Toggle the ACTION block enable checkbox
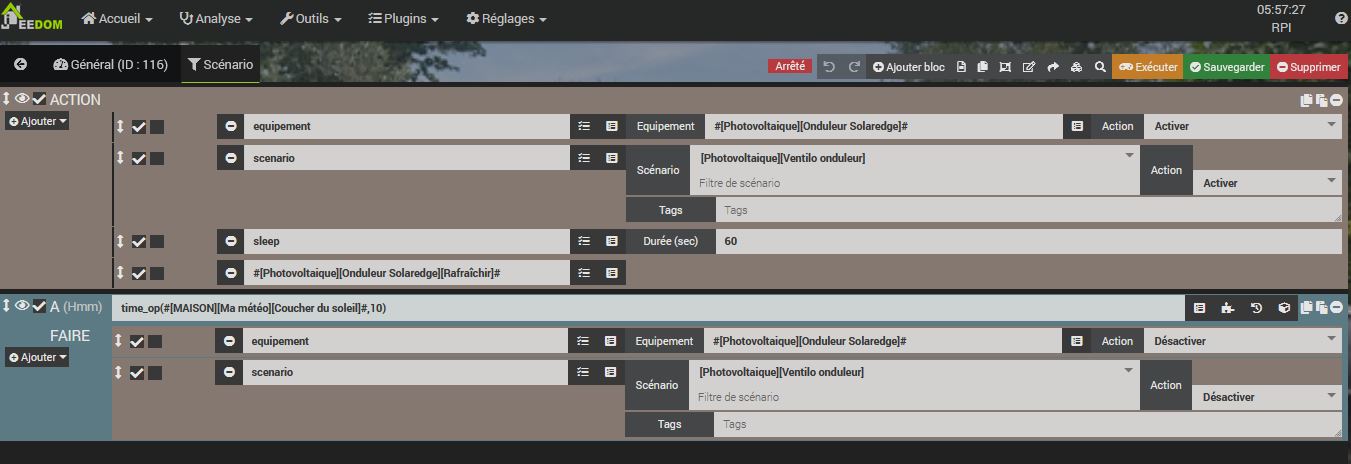The width and height of the screenshot is (1351, 464). click(x=39, y=99)
